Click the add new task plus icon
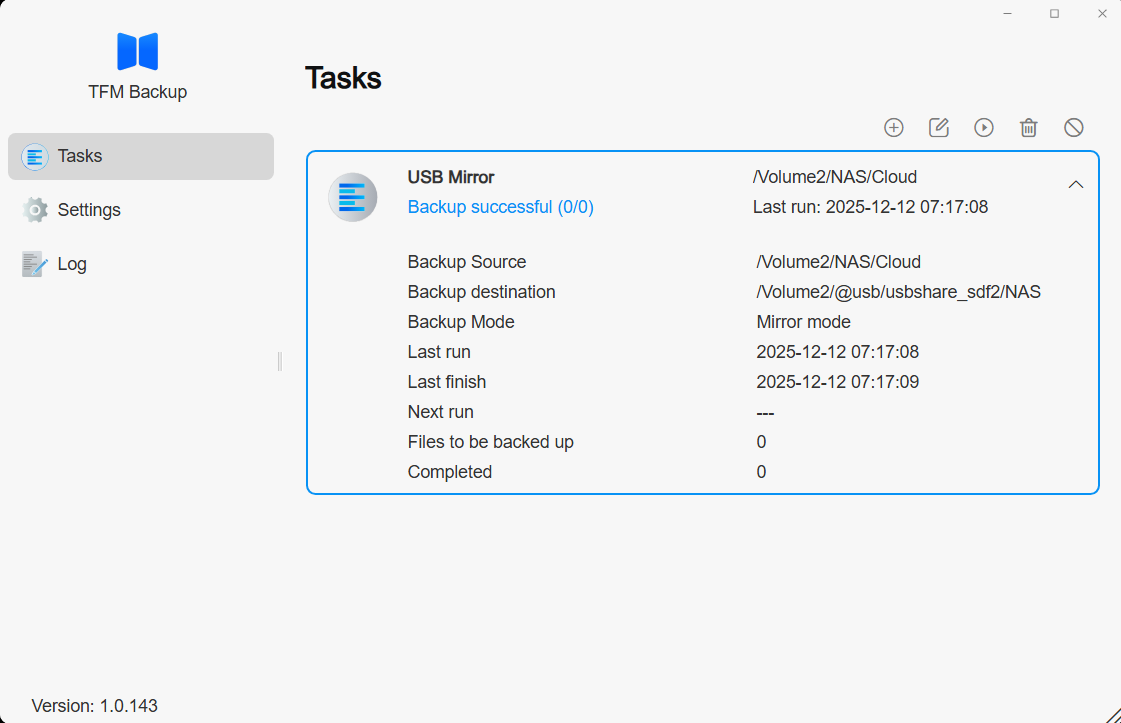Viewport: 1121px width, 723px height. [894, 127]
